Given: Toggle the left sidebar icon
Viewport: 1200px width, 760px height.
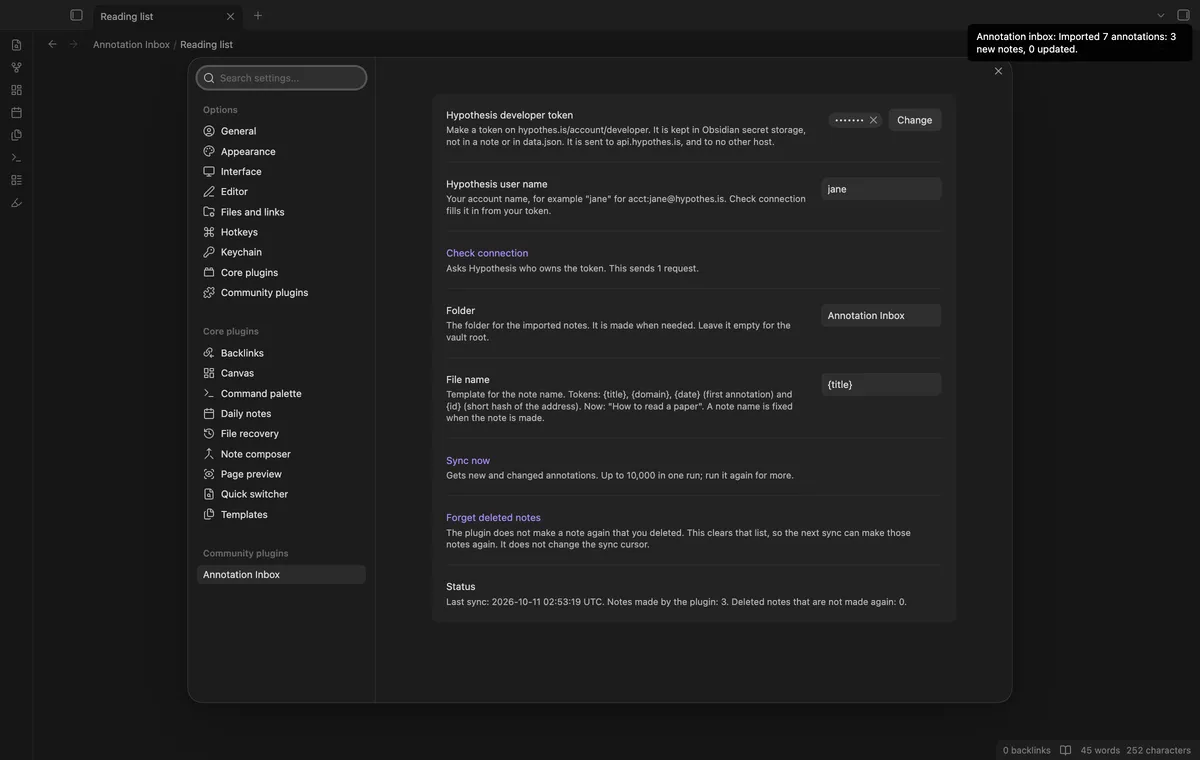Looking at the screenshot, I should click(76, 15).
